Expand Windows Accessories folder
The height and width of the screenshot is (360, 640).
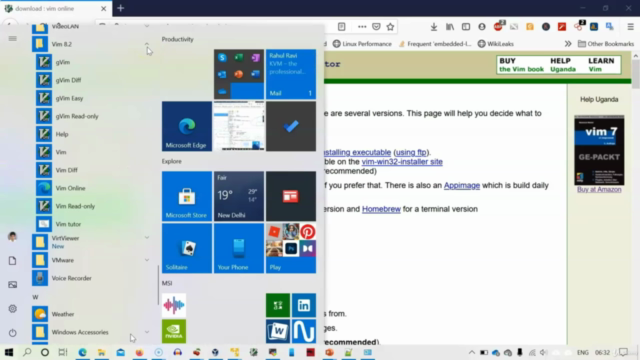(147, 332)
